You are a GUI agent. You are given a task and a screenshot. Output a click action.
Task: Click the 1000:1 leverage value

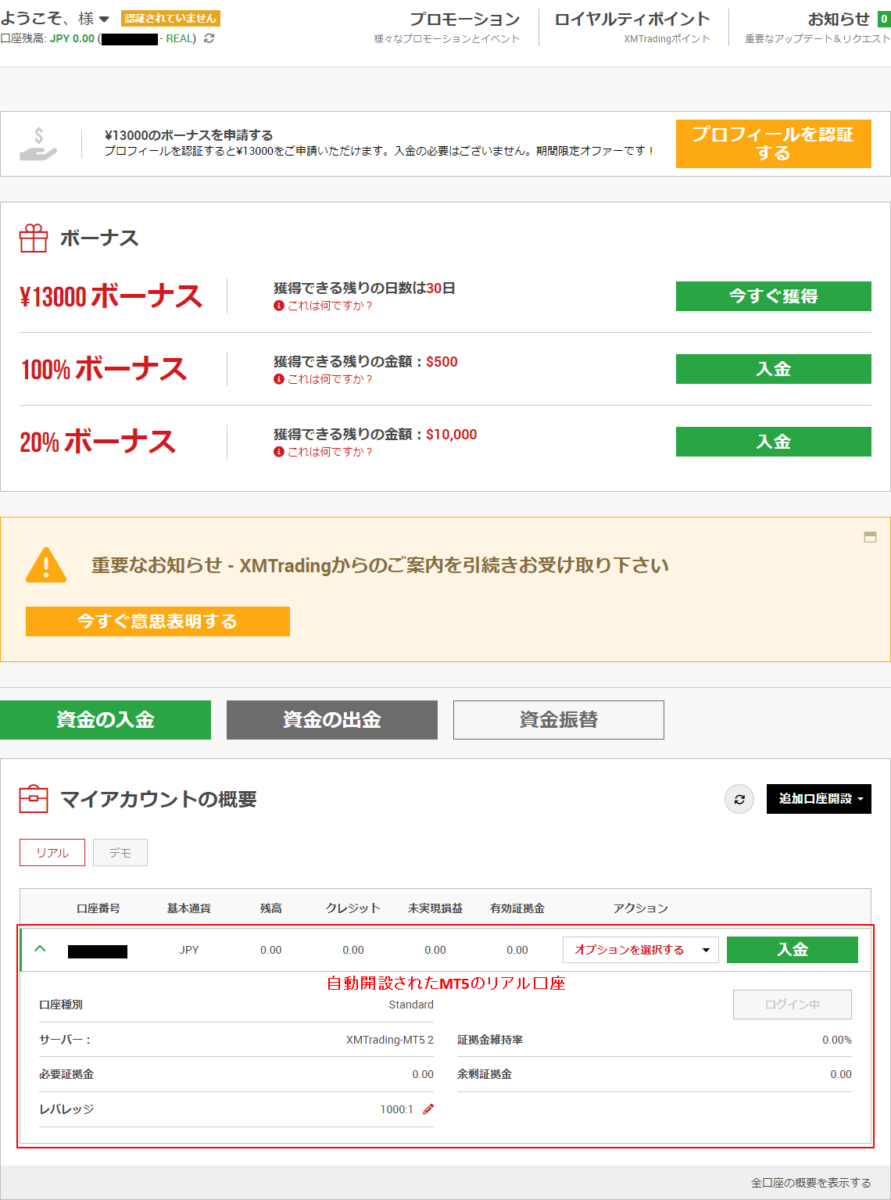[397, 1108]
